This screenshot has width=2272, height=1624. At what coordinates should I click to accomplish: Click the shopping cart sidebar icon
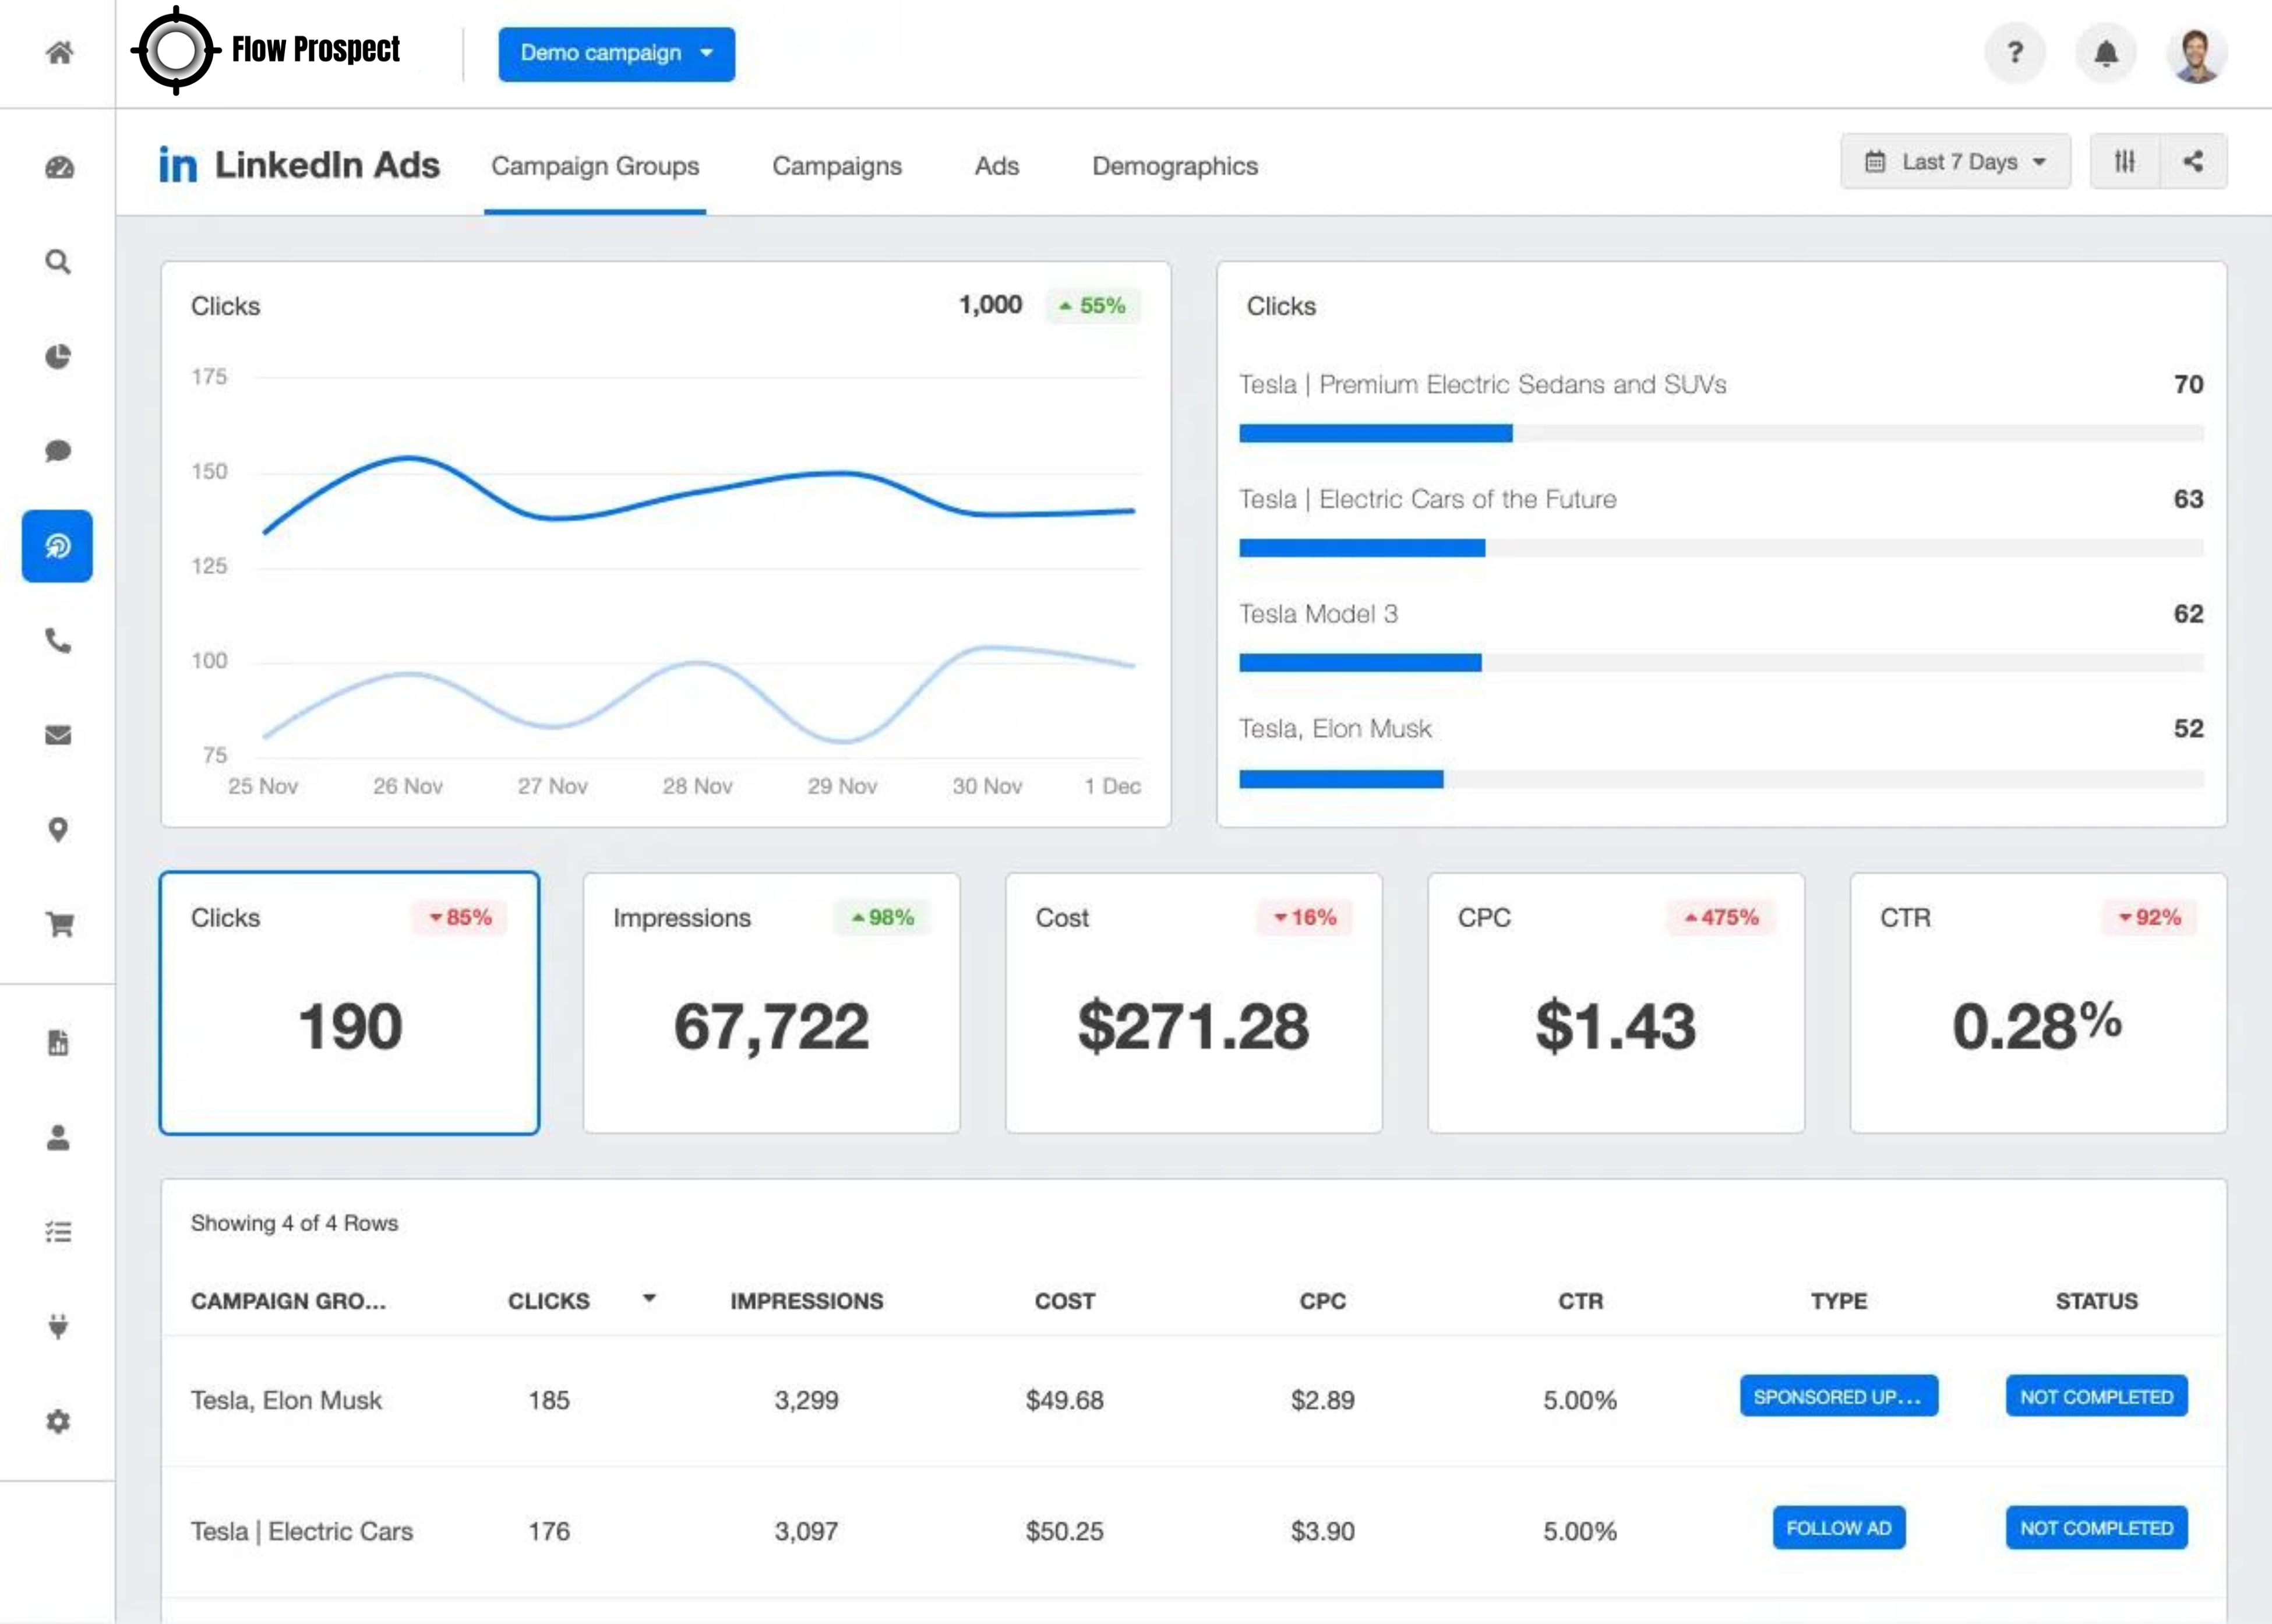coord(59,924)
